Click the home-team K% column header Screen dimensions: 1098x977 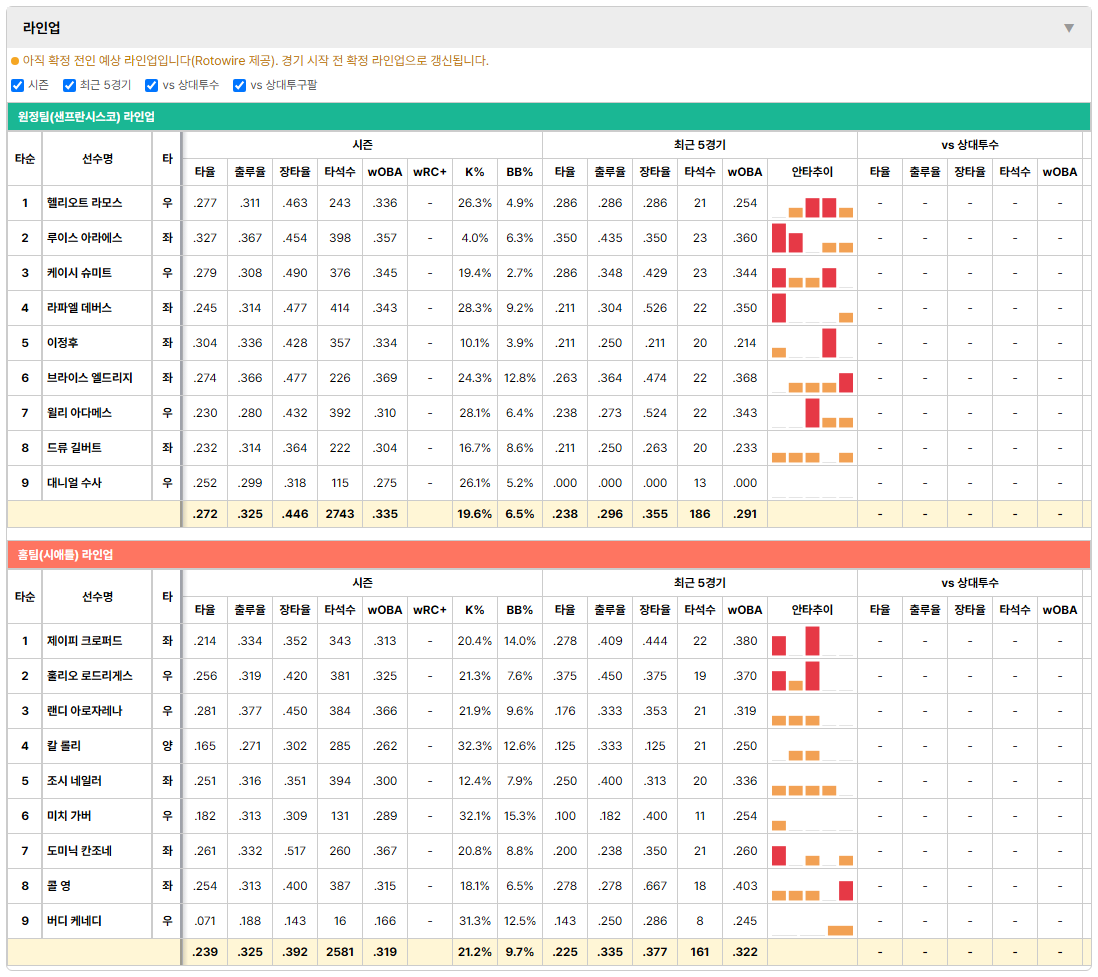pos(475,610)
